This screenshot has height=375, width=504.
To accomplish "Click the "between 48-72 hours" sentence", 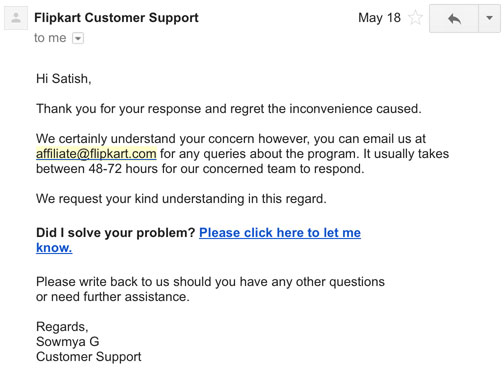I will coord(200,169).
